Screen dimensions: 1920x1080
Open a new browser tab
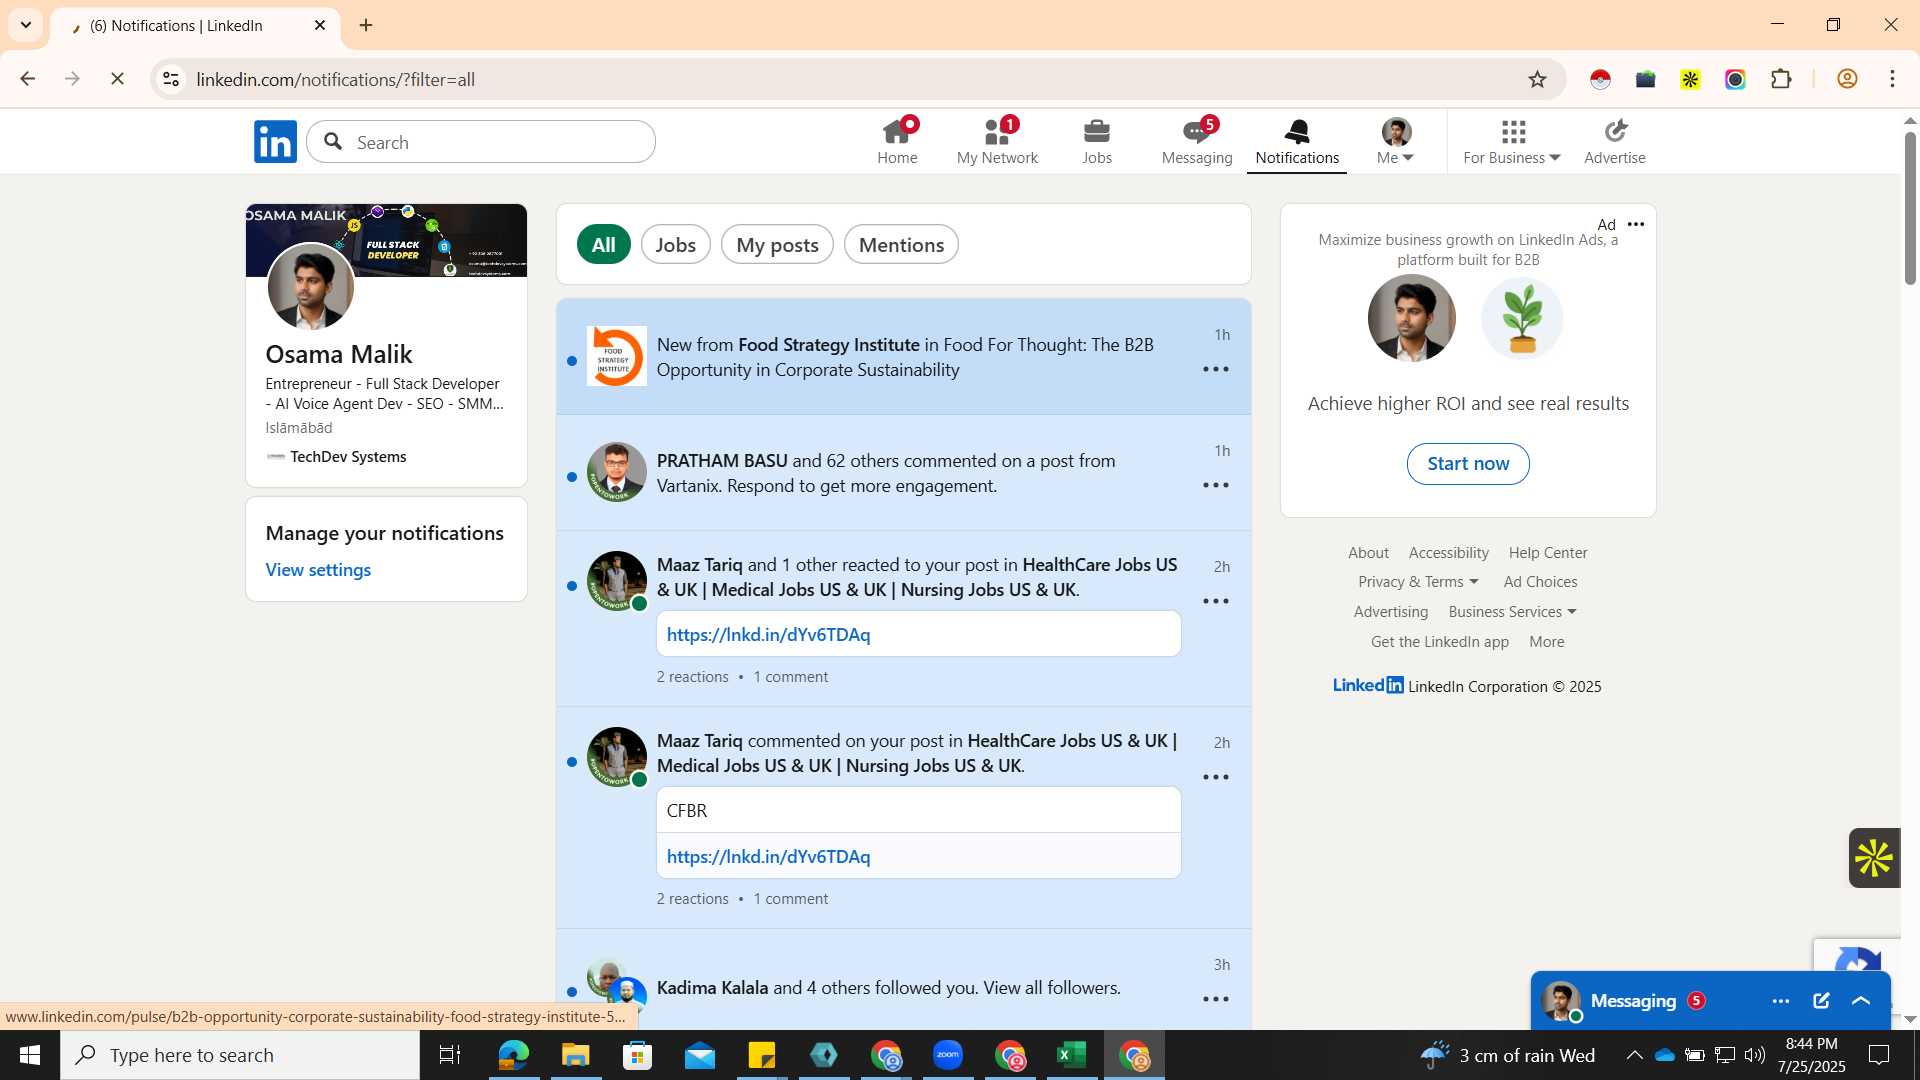(366, 25)
